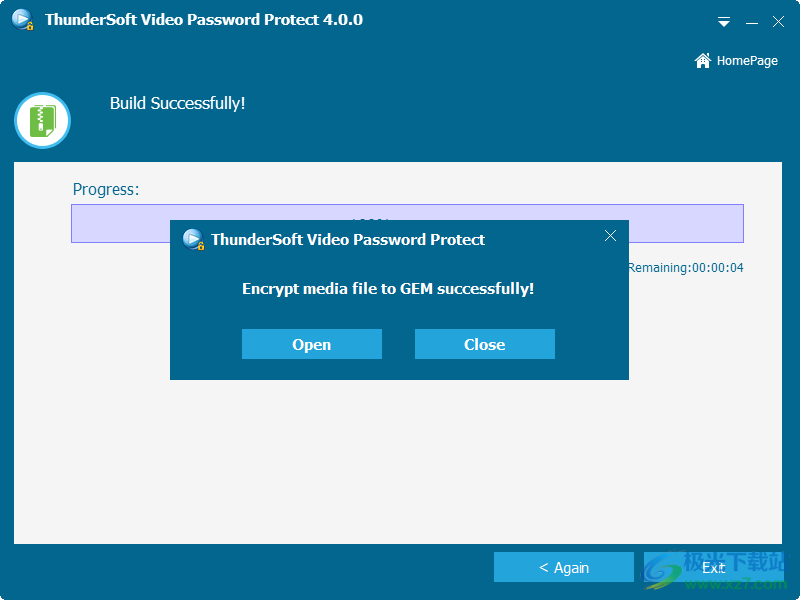
Task: Click the green zip file icon
Action: click(42, 121)
